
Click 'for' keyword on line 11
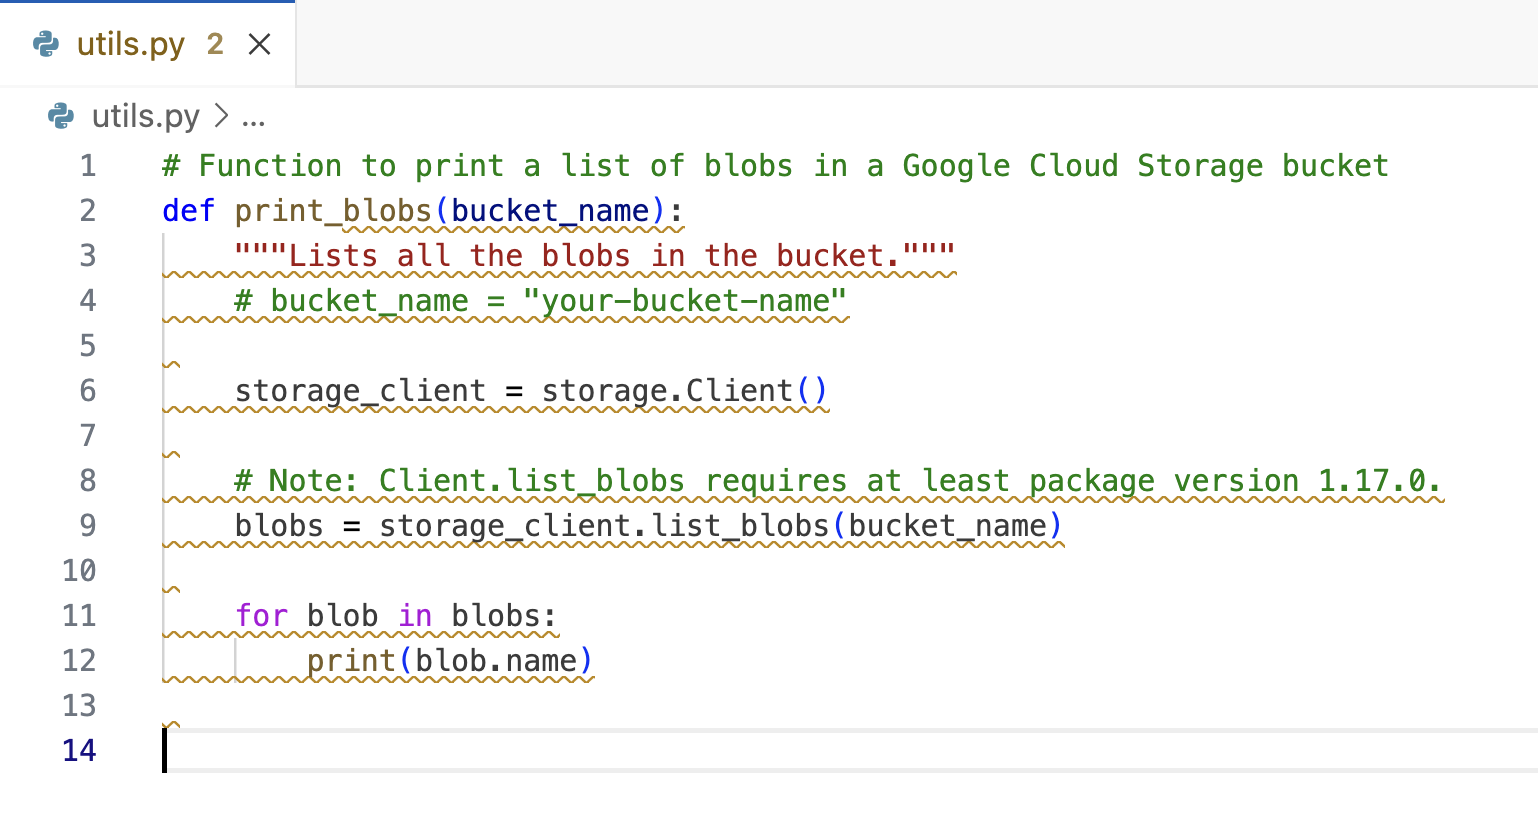[261, 615]
